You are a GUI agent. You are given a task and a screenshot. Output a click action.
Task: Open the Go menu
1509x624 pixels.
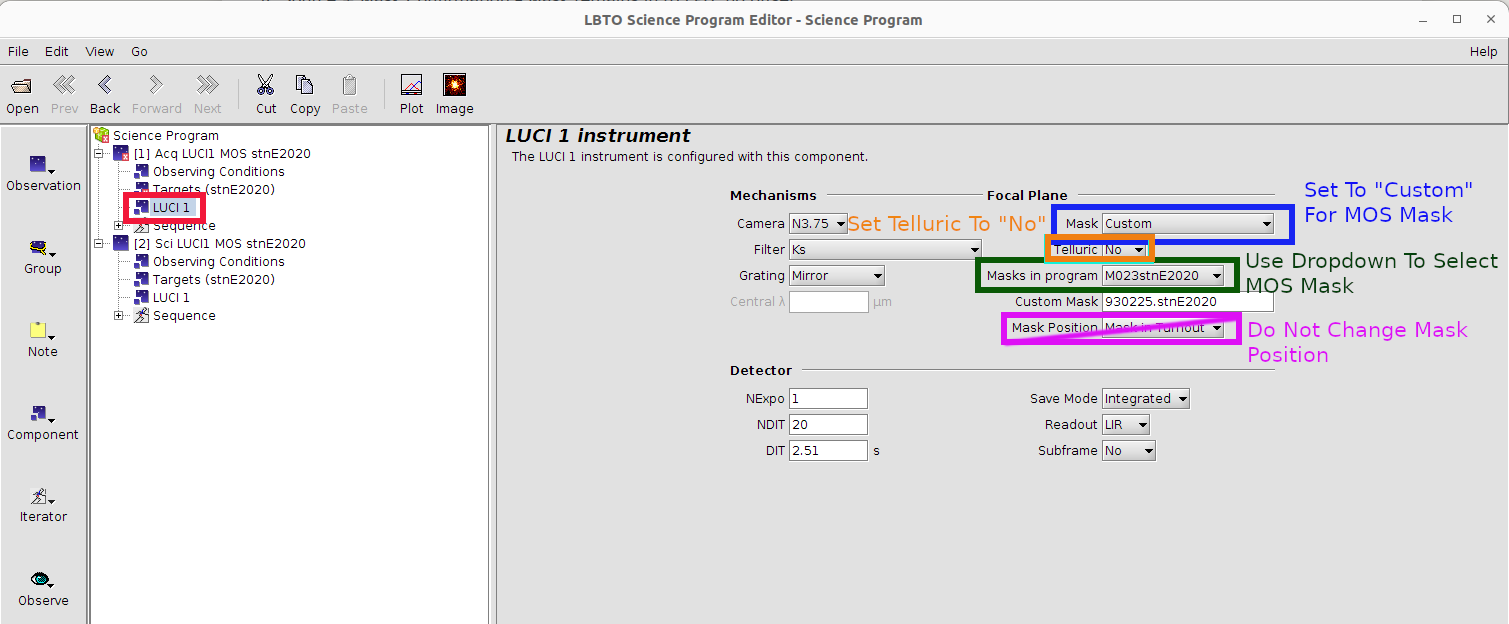tap(139, 52)
